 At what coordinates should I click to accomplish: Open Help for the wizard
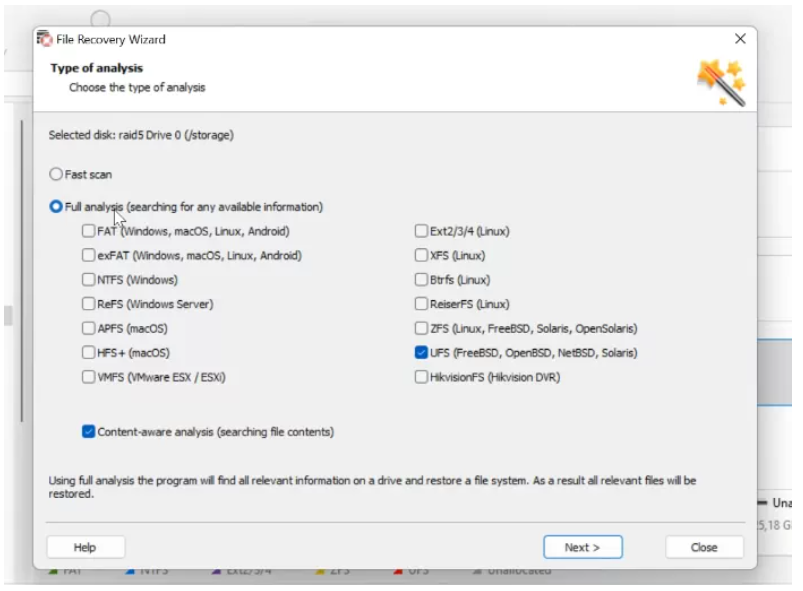tap(85, 547)
